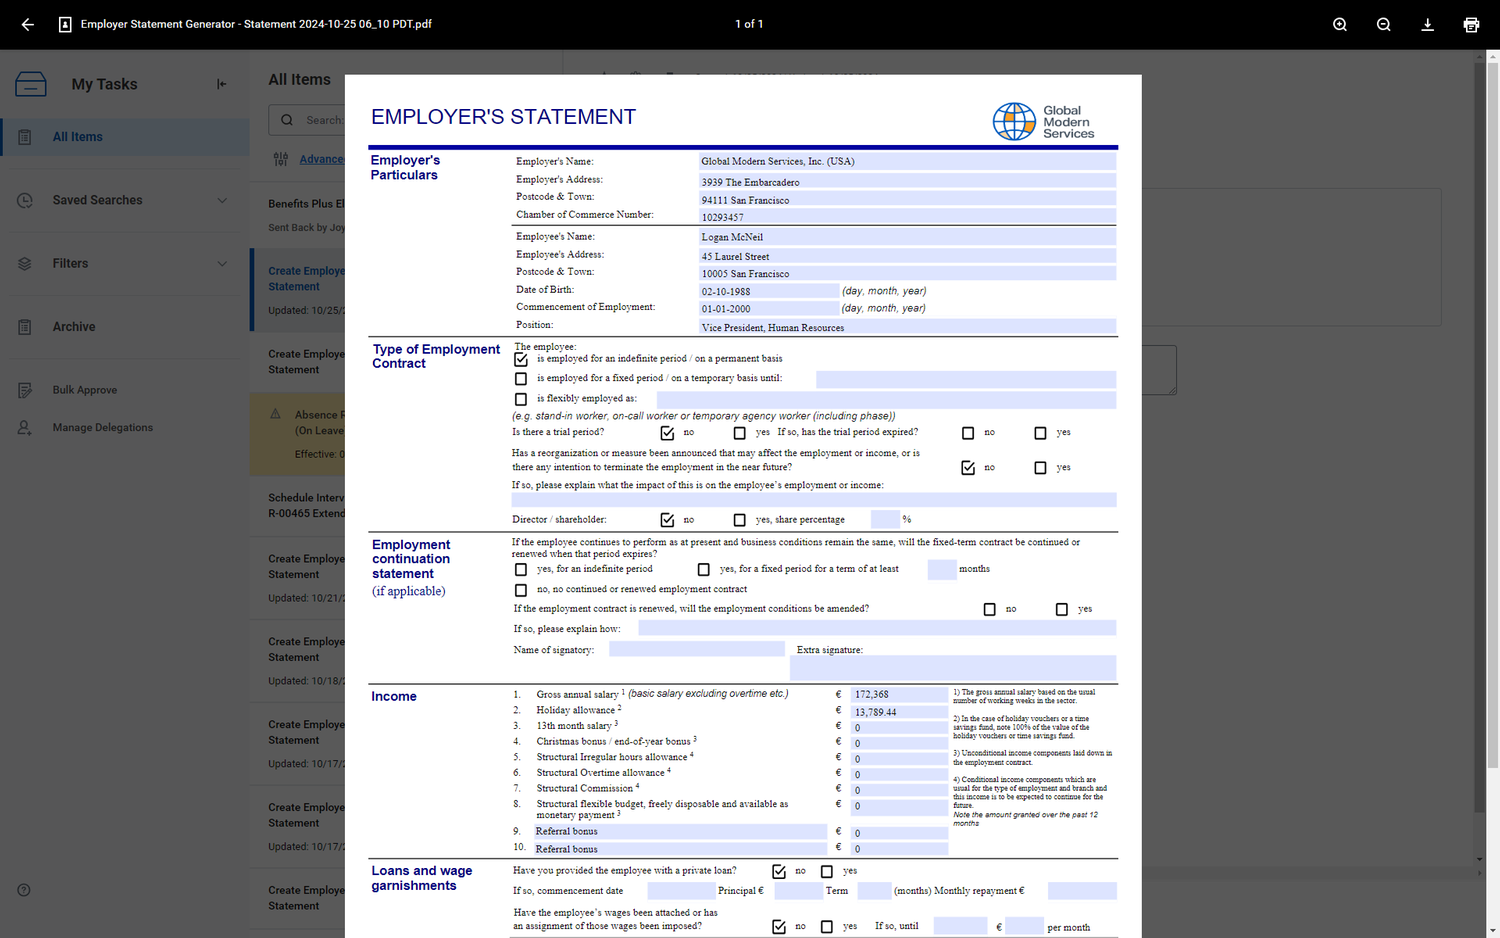The width and height of the screenshot is (1500, 938).
Task: Zoom out of the PDF document
Action: click(1384, 24)
